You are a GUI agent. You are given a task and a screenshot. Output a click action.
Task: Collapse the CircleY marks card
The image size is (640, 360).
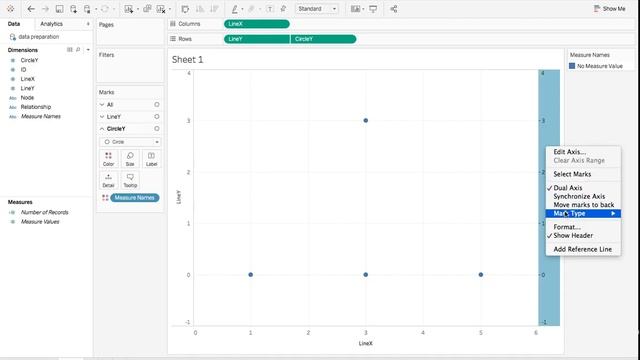point(102,129)
